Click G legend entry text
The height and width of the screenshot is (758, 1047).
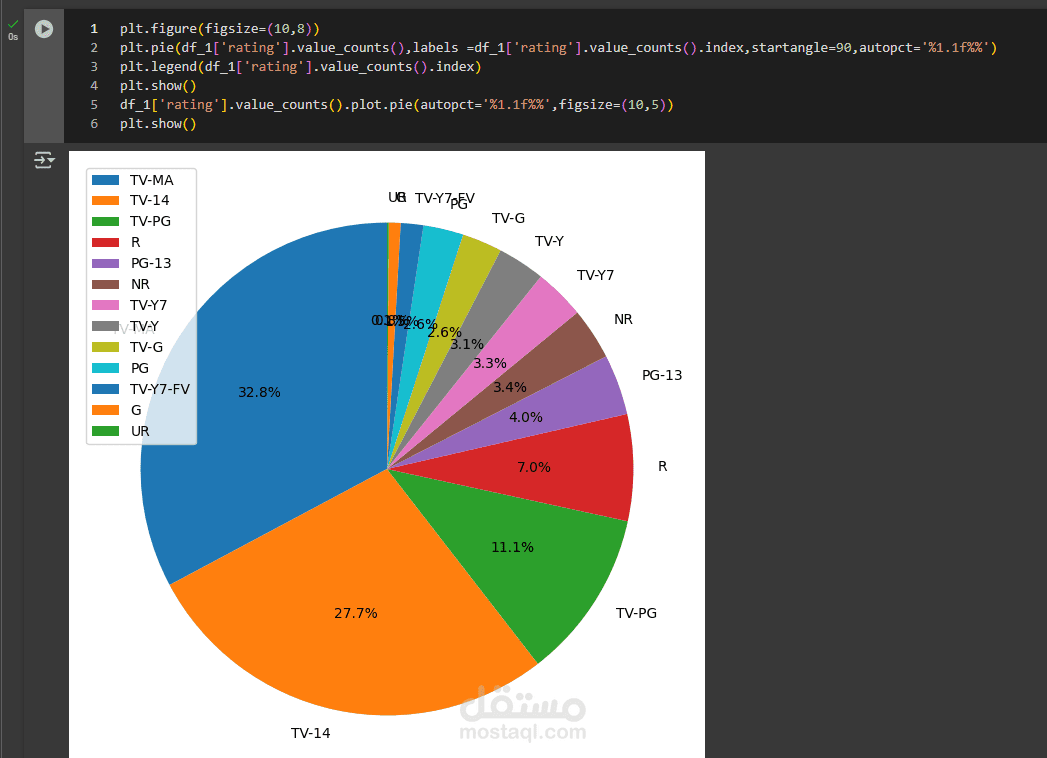click(136, 410)
